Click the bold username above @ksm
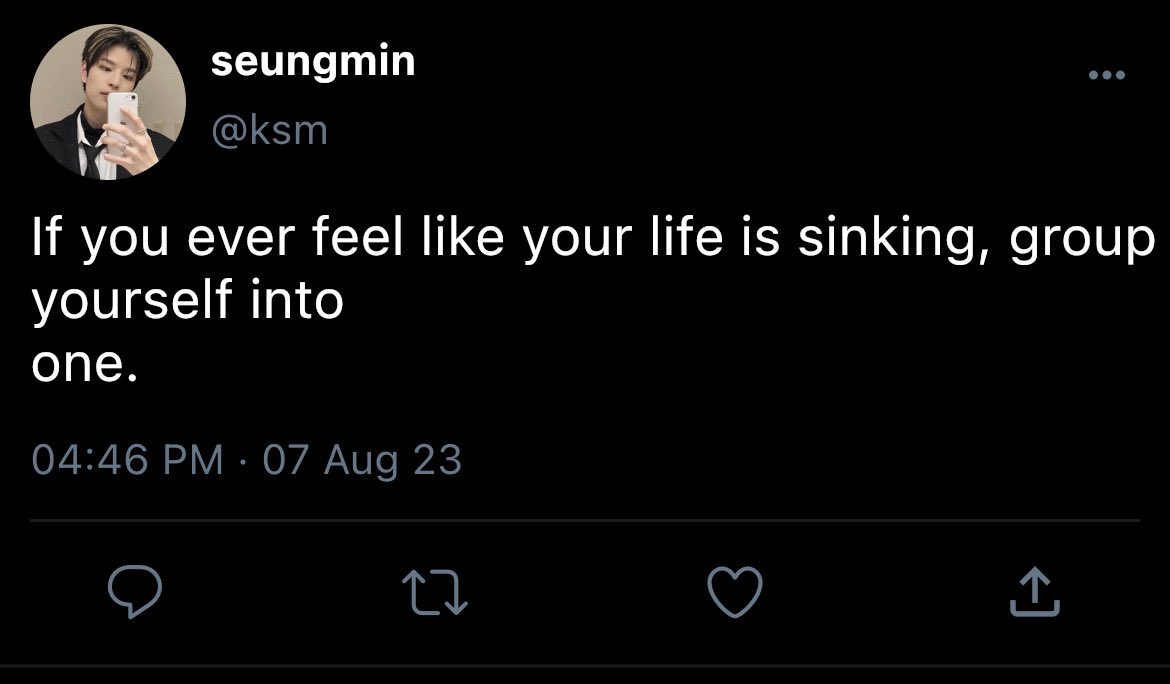The width and height of the screenshot is (1170, 684). coord(313,63)
